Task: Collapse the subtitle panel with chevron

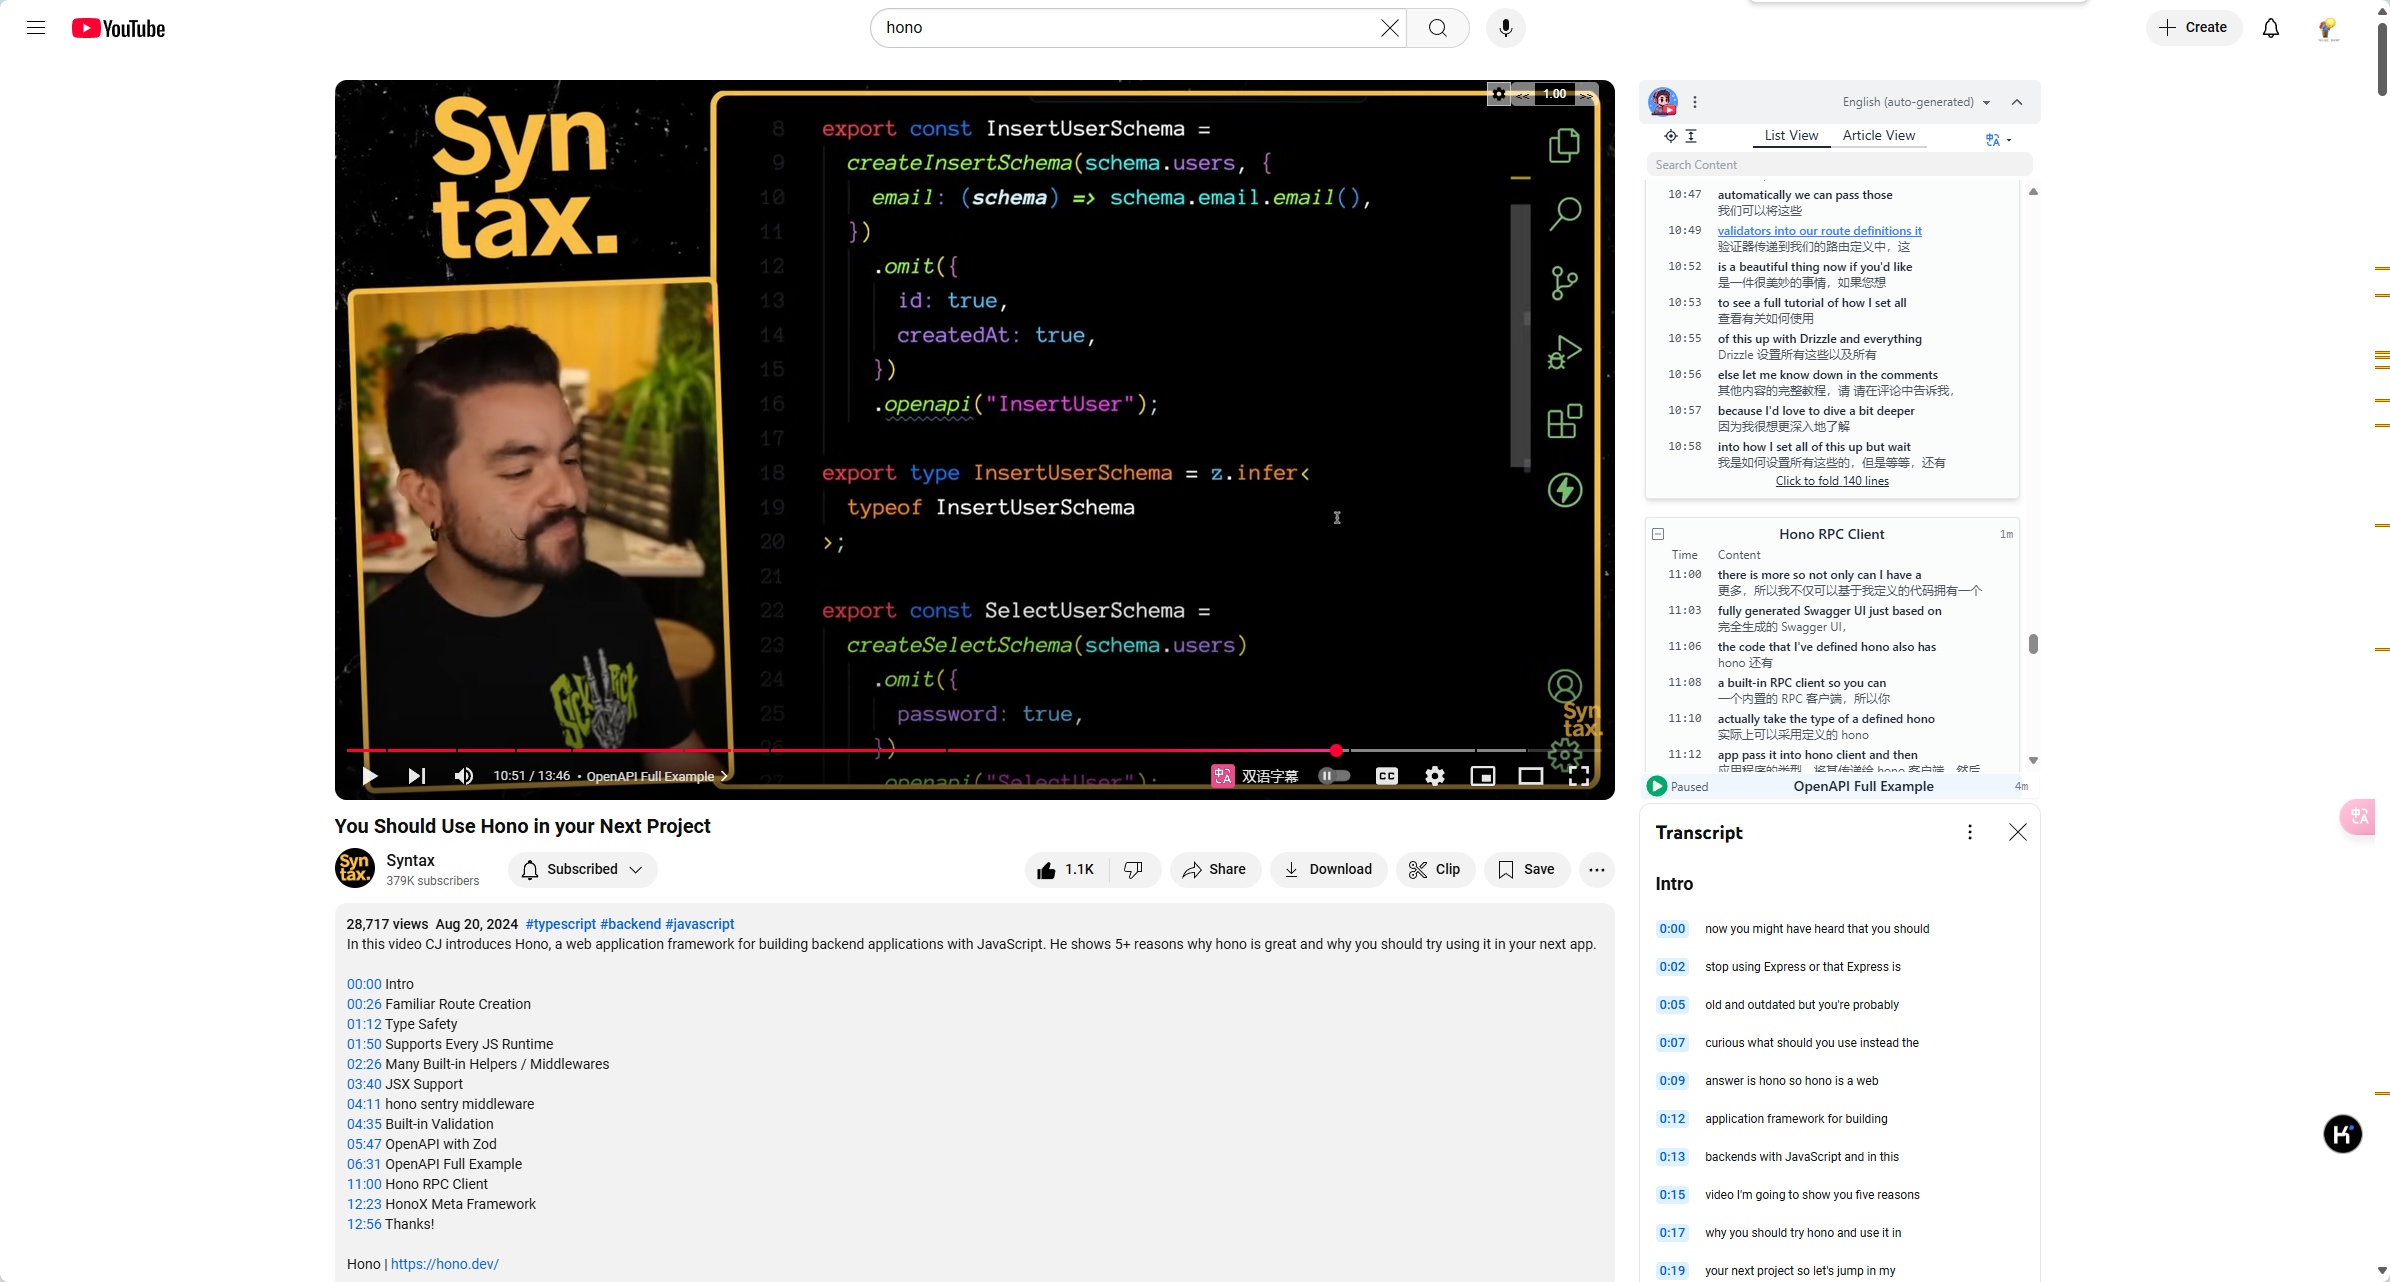Action: click(2017, 102)
